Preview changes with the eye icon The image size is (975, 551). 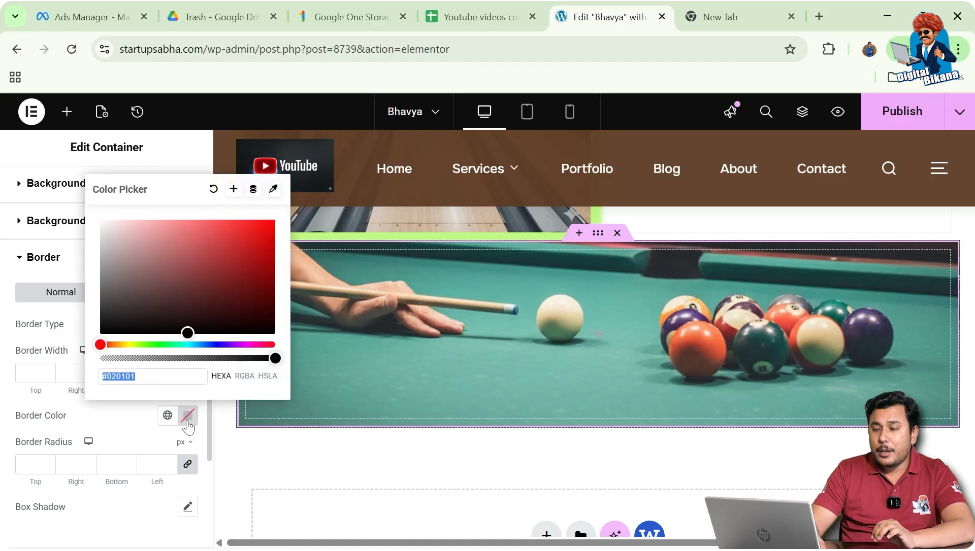(x=838, y=111)
